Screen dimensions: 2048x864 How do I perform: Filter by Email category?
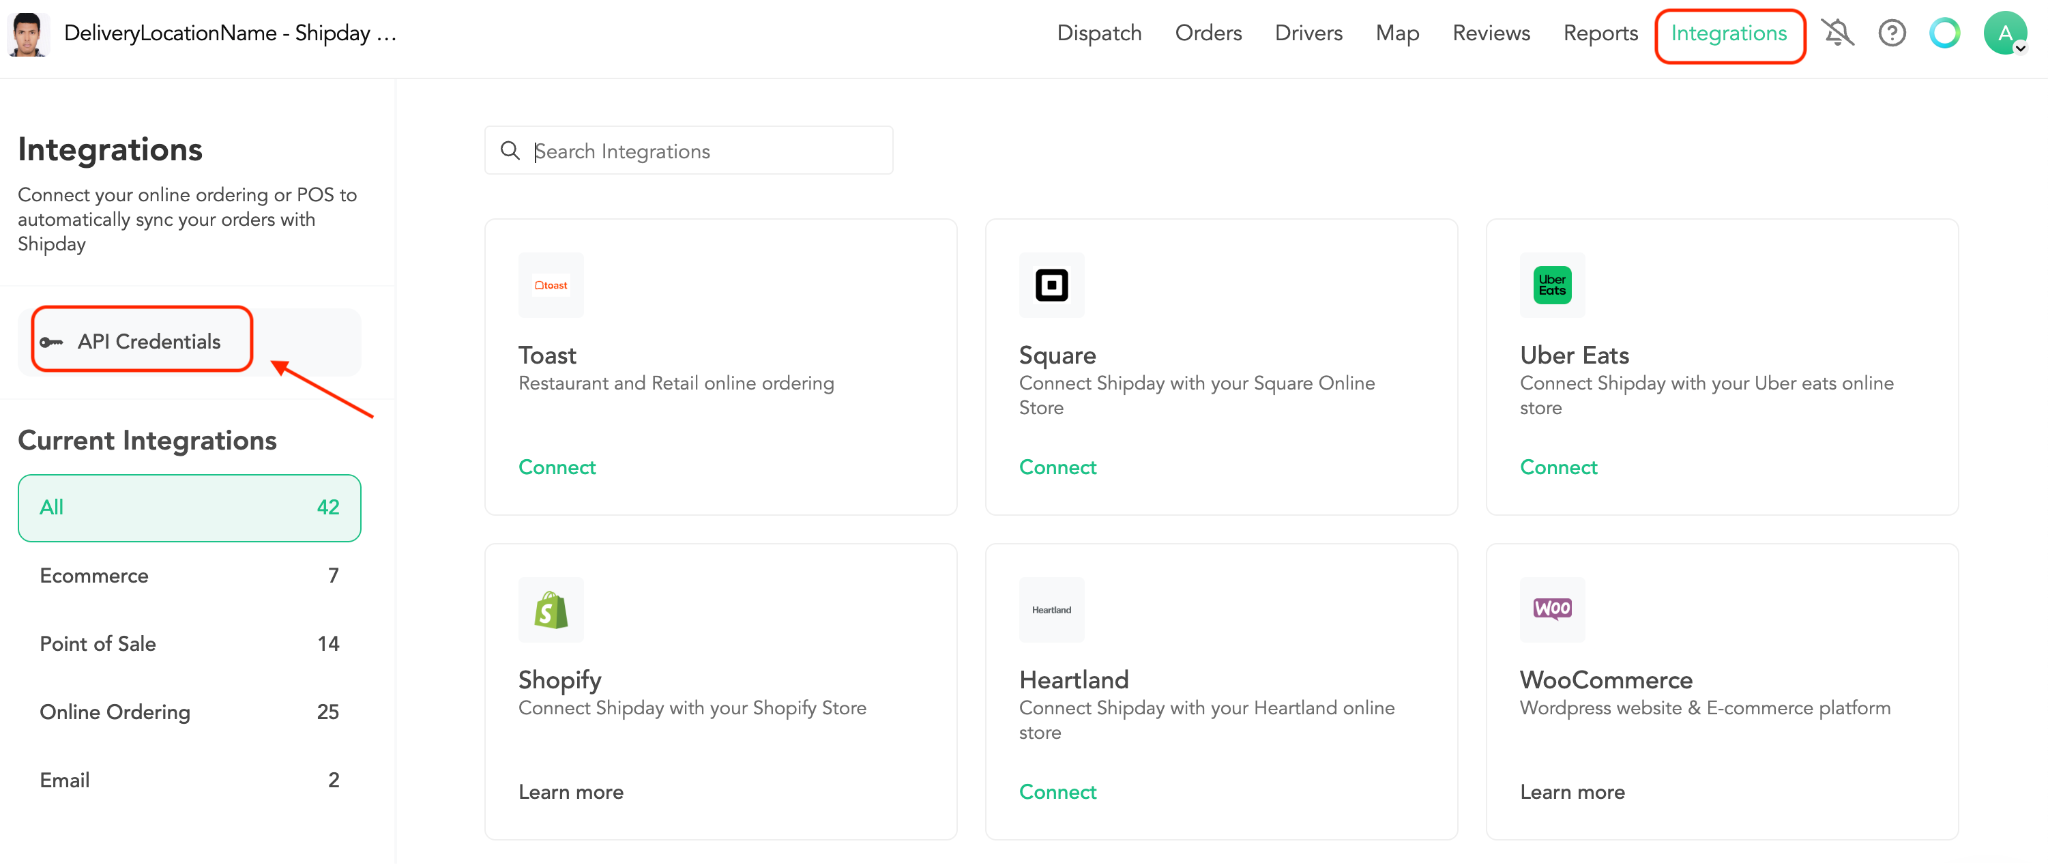pyautogui.click(x=189, y=780)
